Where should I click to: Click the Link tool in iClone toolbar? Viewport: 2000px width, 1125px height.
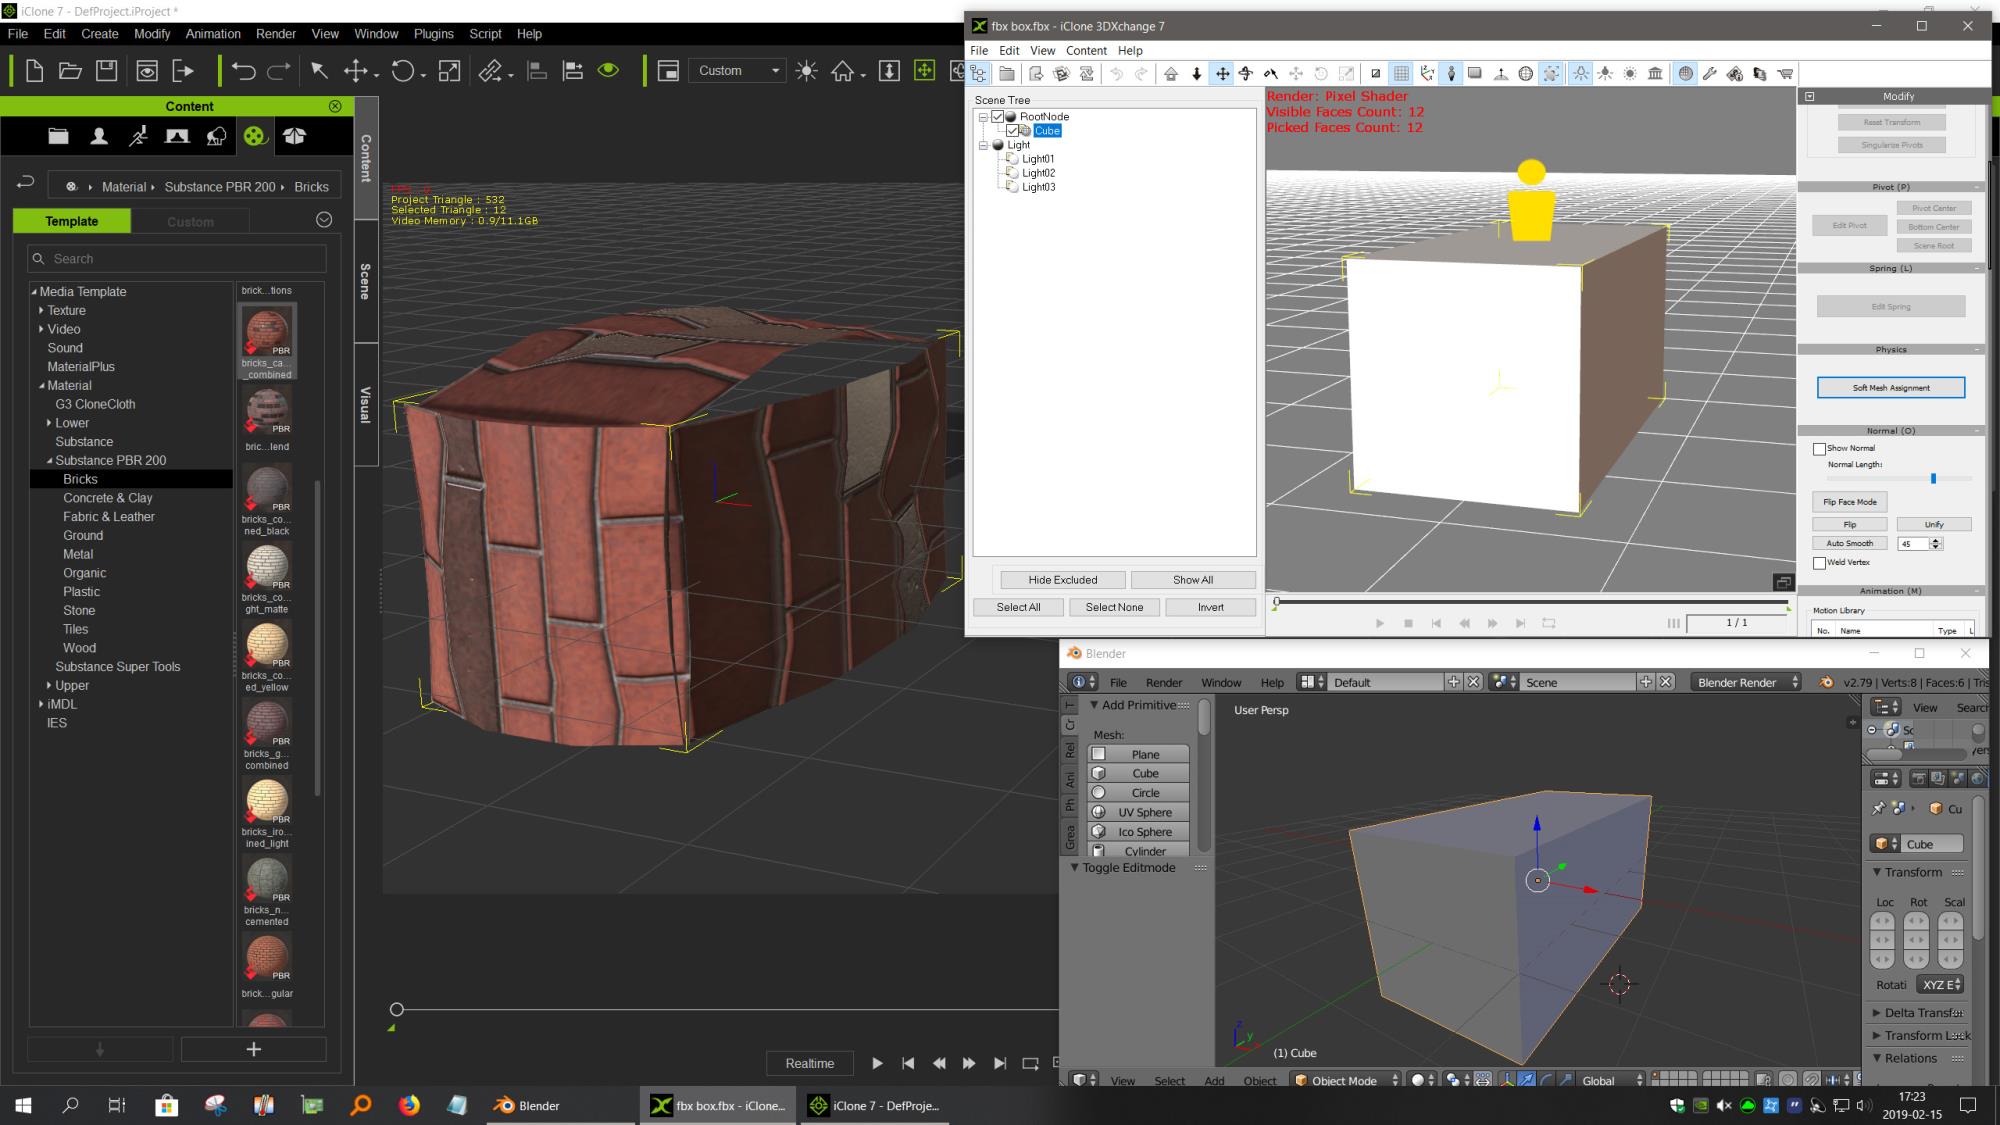tap(491, 71)
